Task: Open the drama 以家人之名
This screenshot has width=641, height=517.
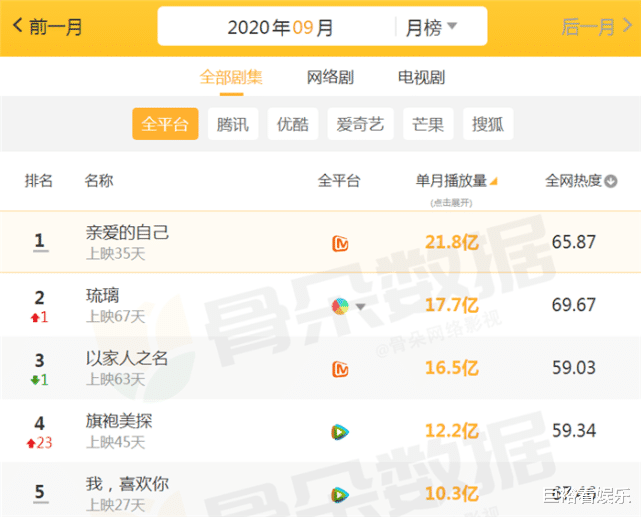Action: click(x=127, y=358)
